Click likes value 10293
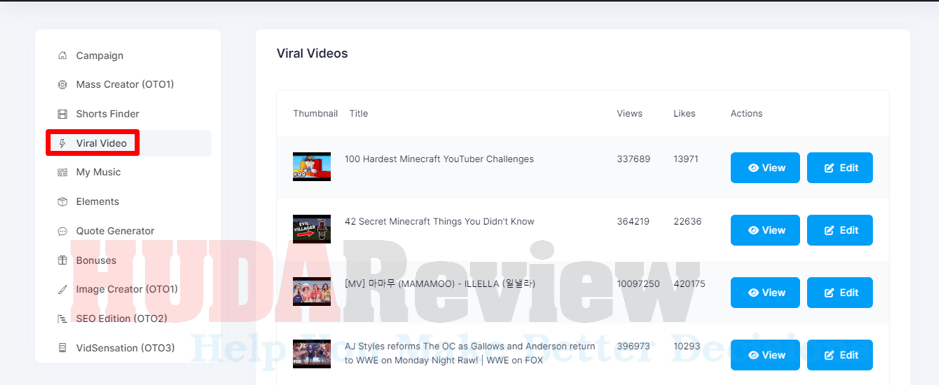This screenshot has width=939, height=385. pyautogui.click(x=687, y=346)
